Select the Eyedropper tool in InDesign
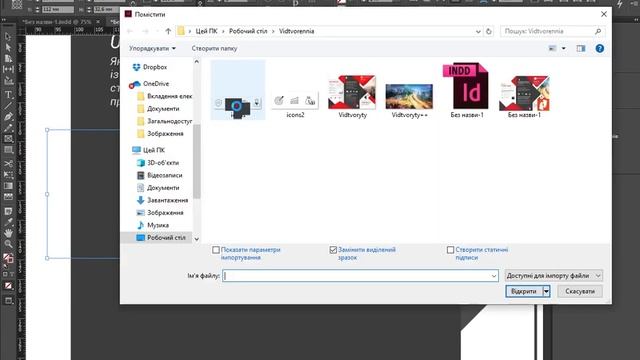Screen dimensions: 640x360 coord(8,222)
